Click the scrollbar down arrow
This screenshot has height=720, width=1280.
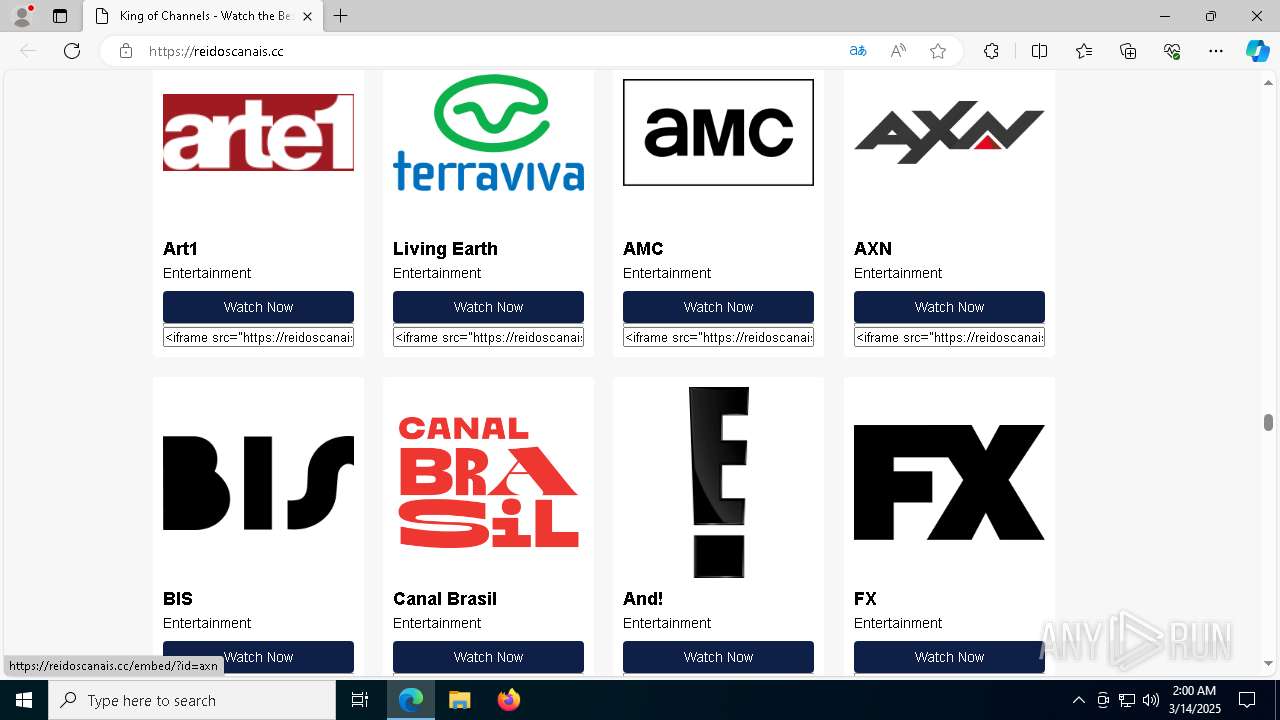tap(1268, 663)
